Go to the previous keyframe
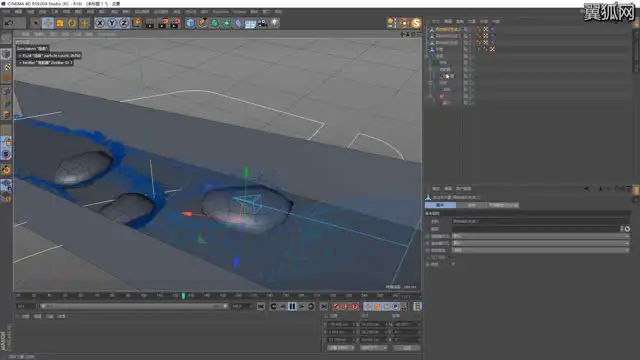The width and height of the screenshot is (640, 360). coord(273,306)
